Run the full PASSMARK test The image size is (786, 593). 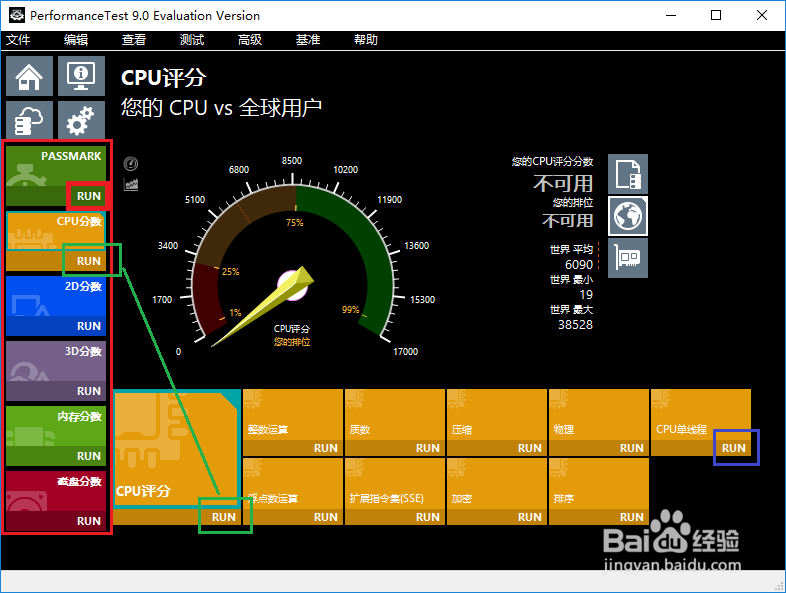click(89, 196)
